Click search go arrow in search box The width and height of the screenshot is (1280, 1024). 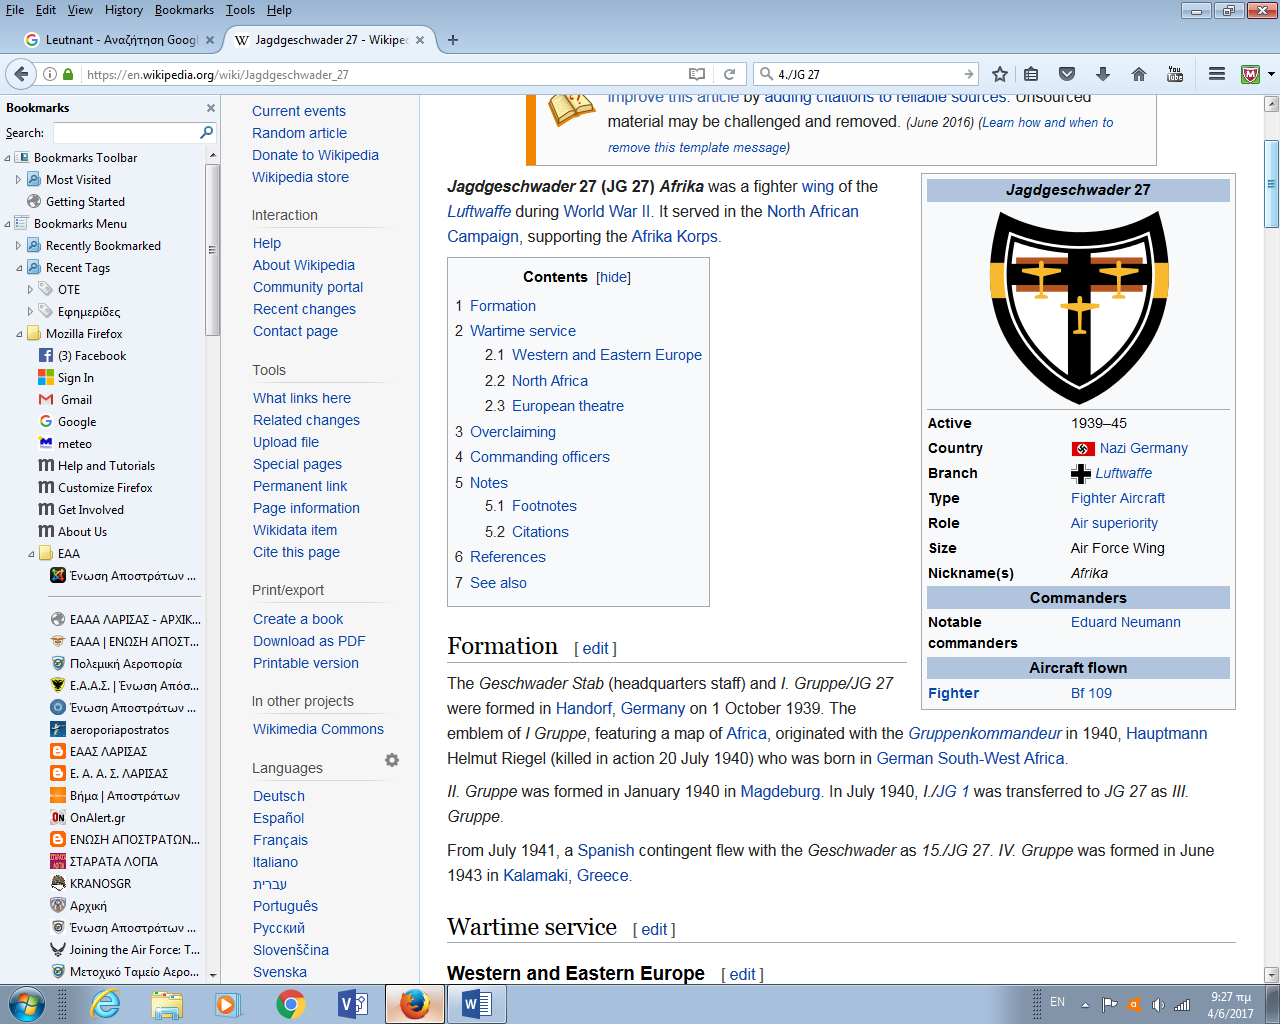[968, 74]
